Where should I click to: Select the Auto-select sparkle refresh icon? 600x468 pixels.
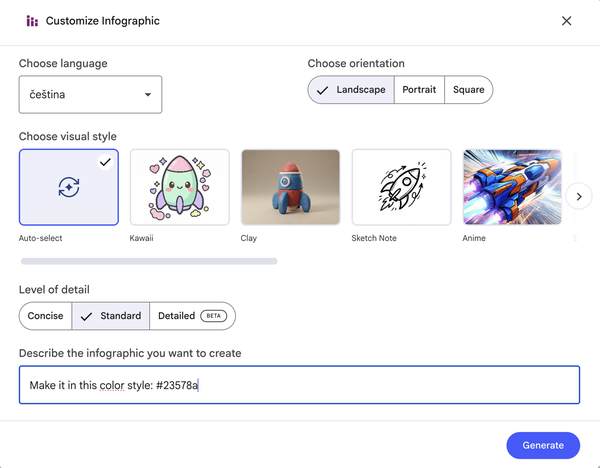pyautogui.click(x=69, y=187)
